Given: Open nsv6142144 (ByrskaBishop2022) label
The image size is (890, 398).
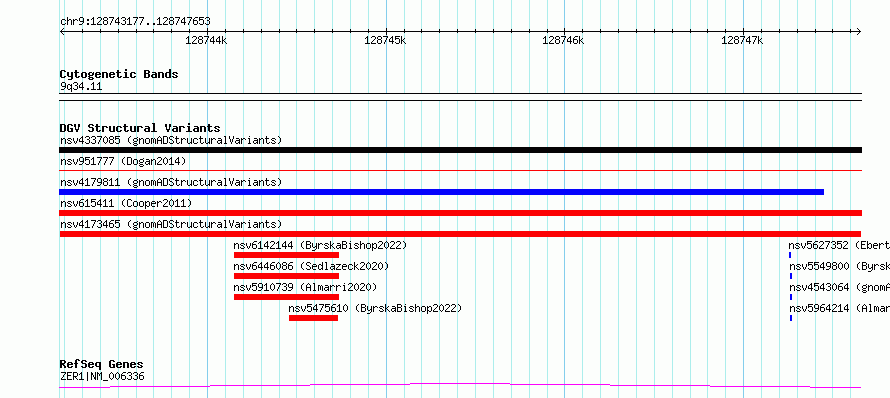Looking at the screenshot, I should click(x=320, y=245).
